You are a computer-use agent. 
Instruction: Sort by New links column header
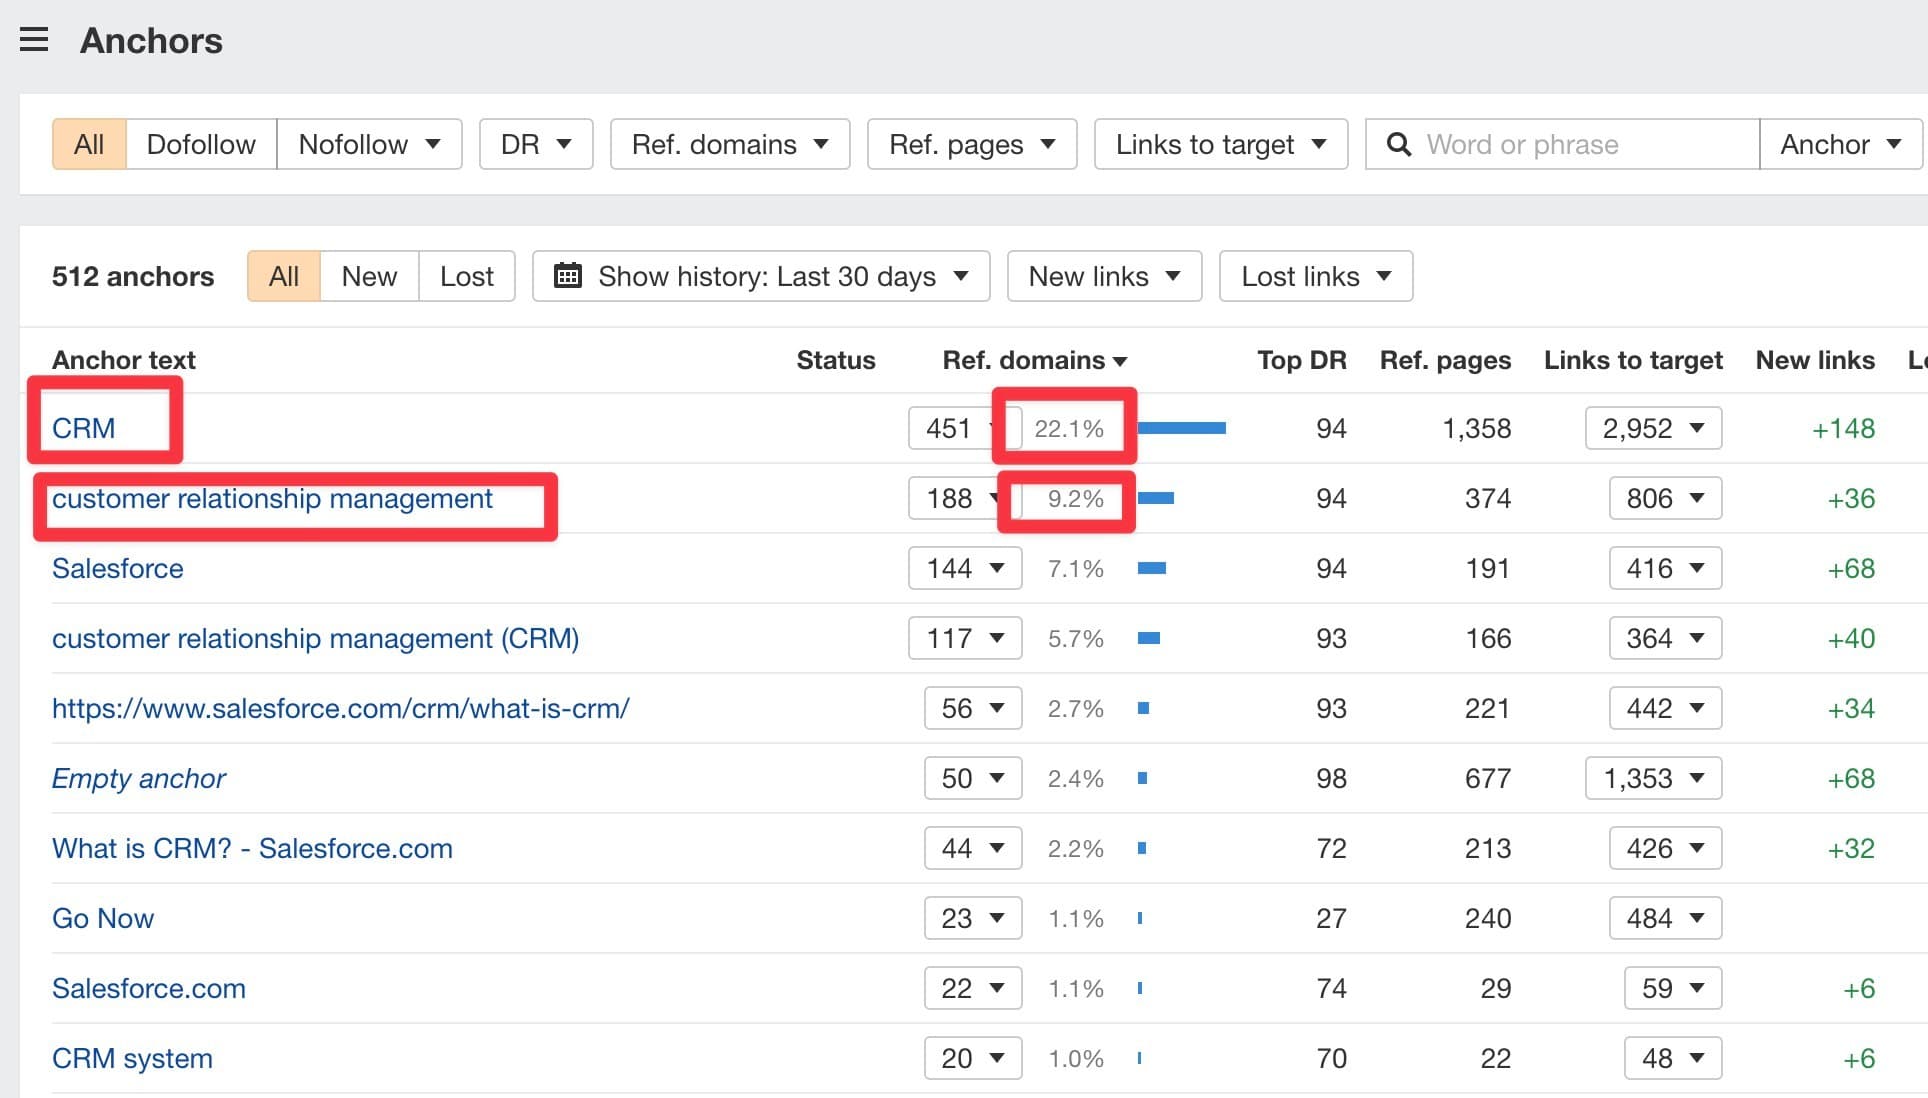tap(1815, 360)
